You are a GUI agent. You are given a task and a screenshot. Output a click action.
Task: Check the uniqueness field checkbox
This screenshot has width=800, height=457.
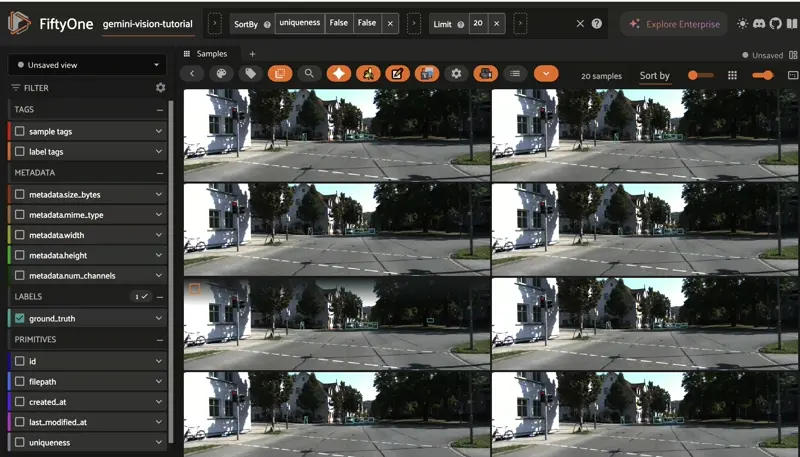[x=20, y=442]
